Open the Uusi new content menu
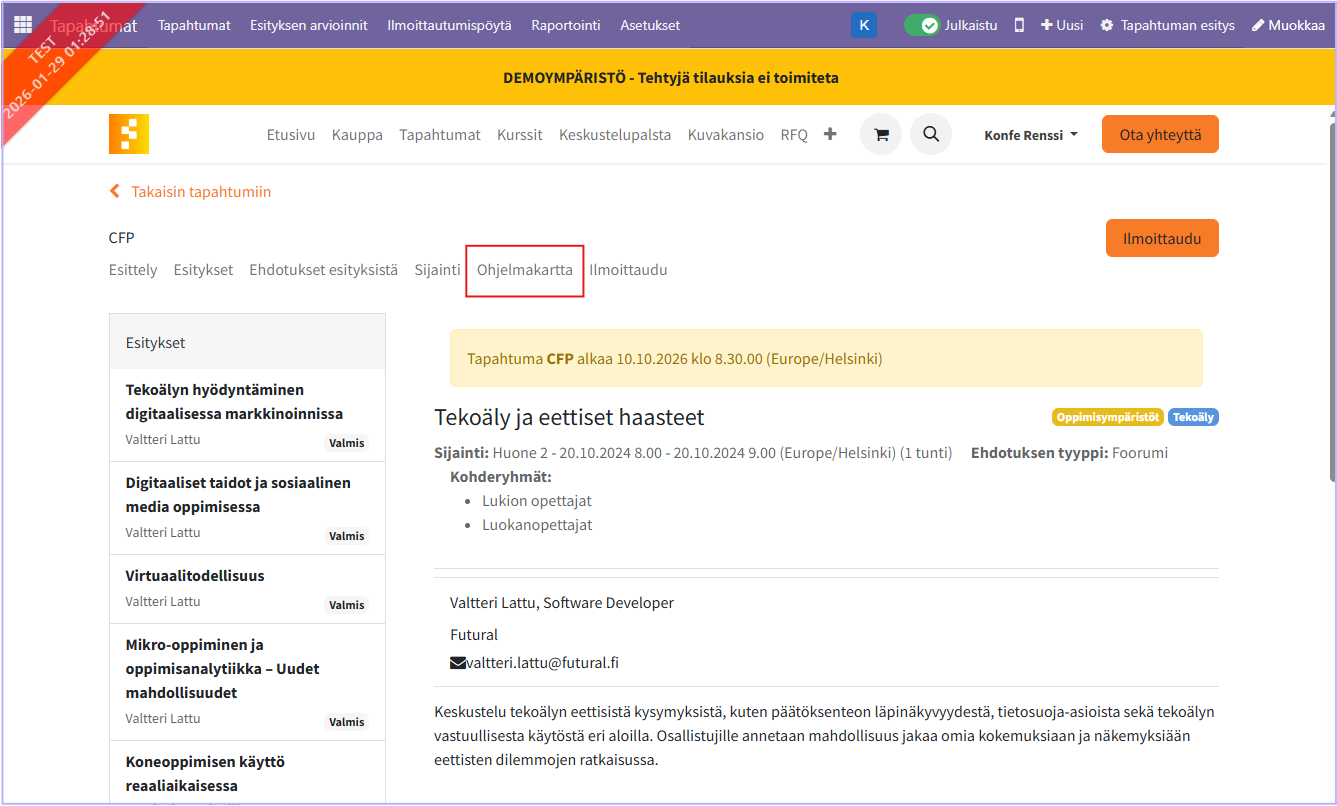The height and width of the screenshot is (806, 1337). (x=1062, y=25)
